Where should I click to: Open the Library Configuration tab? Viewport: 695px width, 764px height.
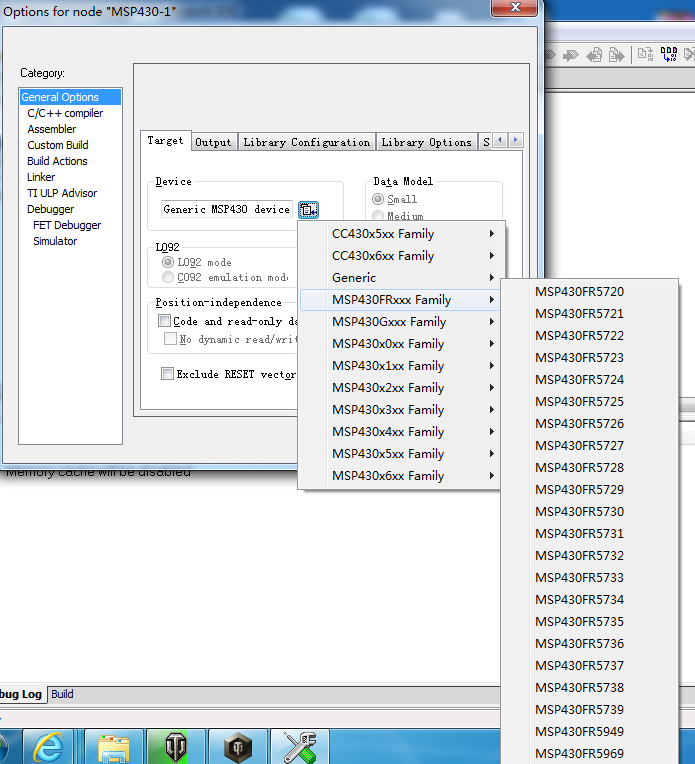tap(307, 142)
